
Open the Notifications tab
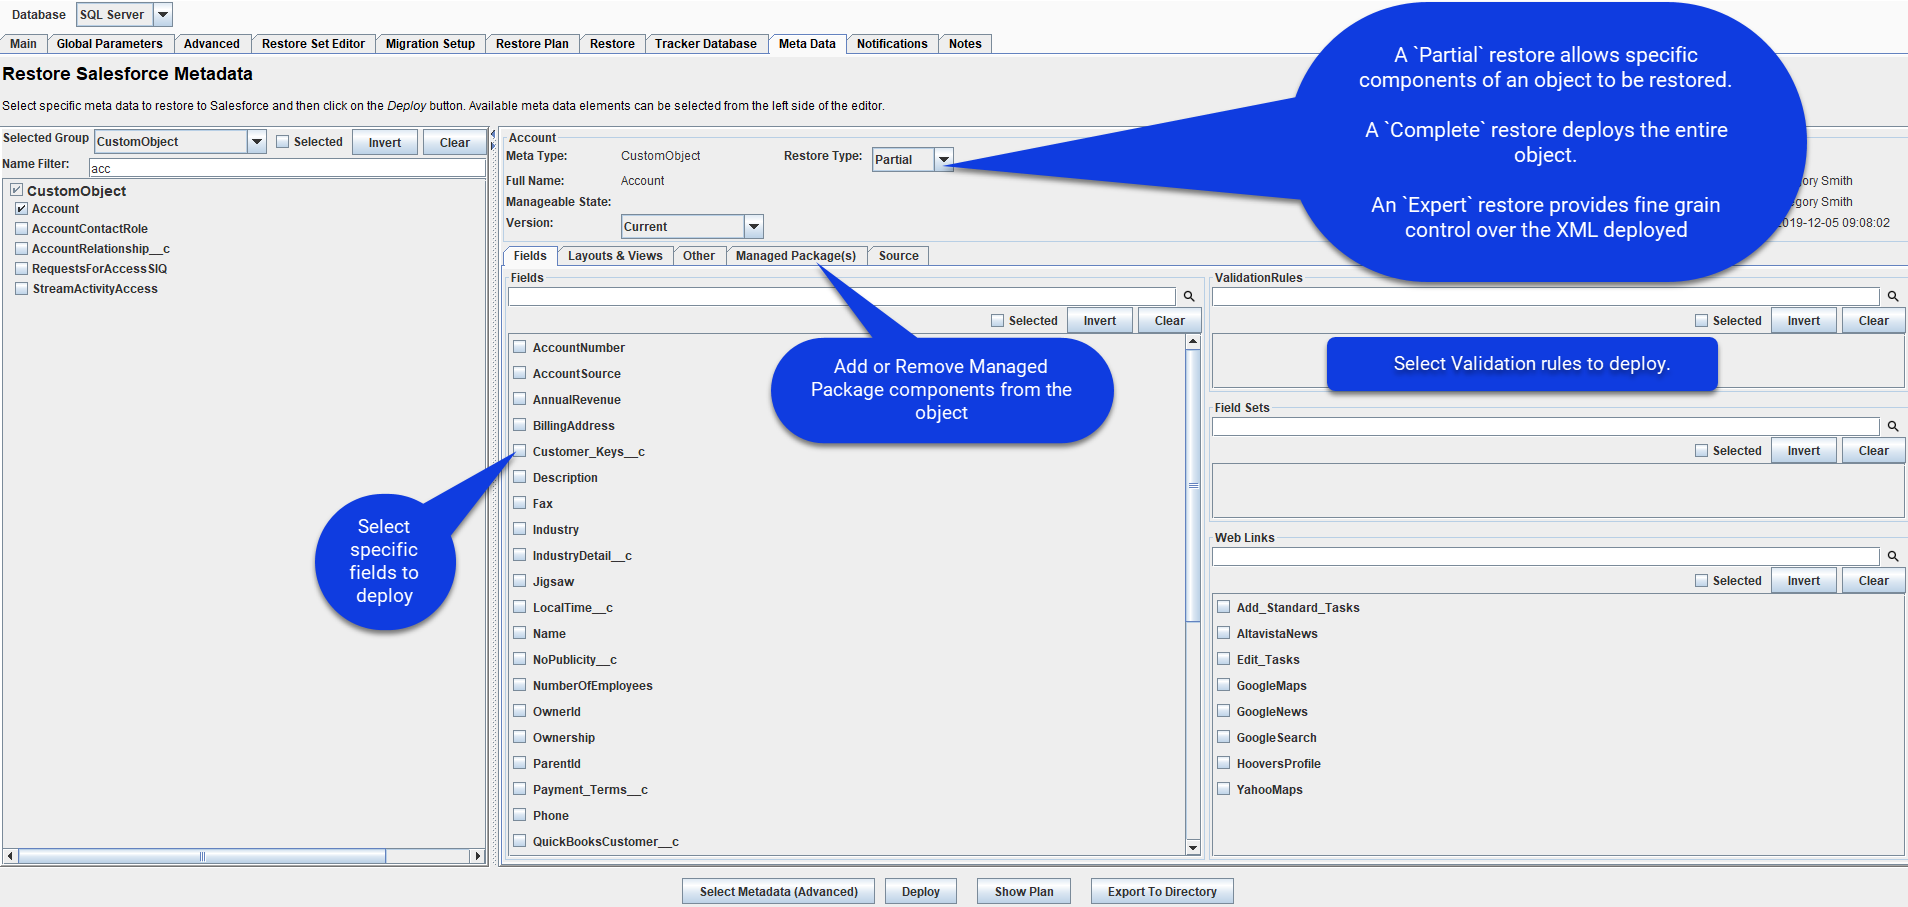pos(892,44)
